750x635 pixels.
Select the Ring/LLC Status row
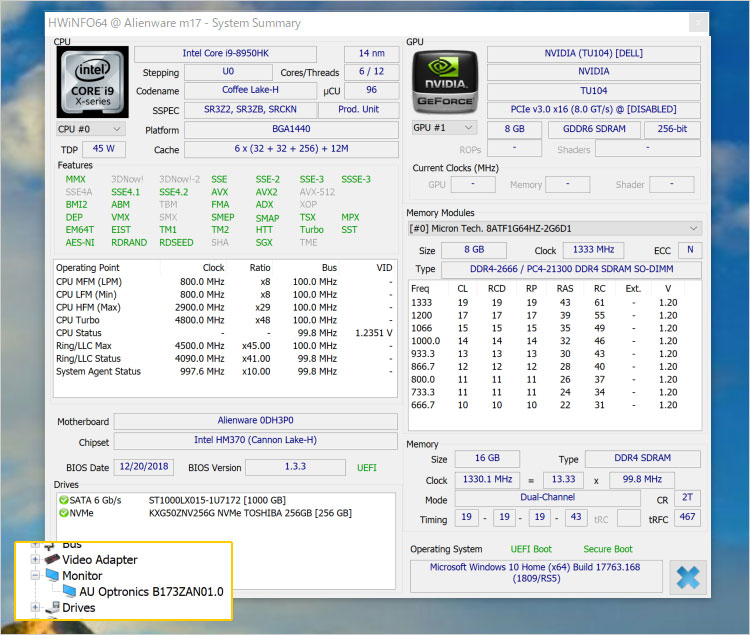[224, 359]
